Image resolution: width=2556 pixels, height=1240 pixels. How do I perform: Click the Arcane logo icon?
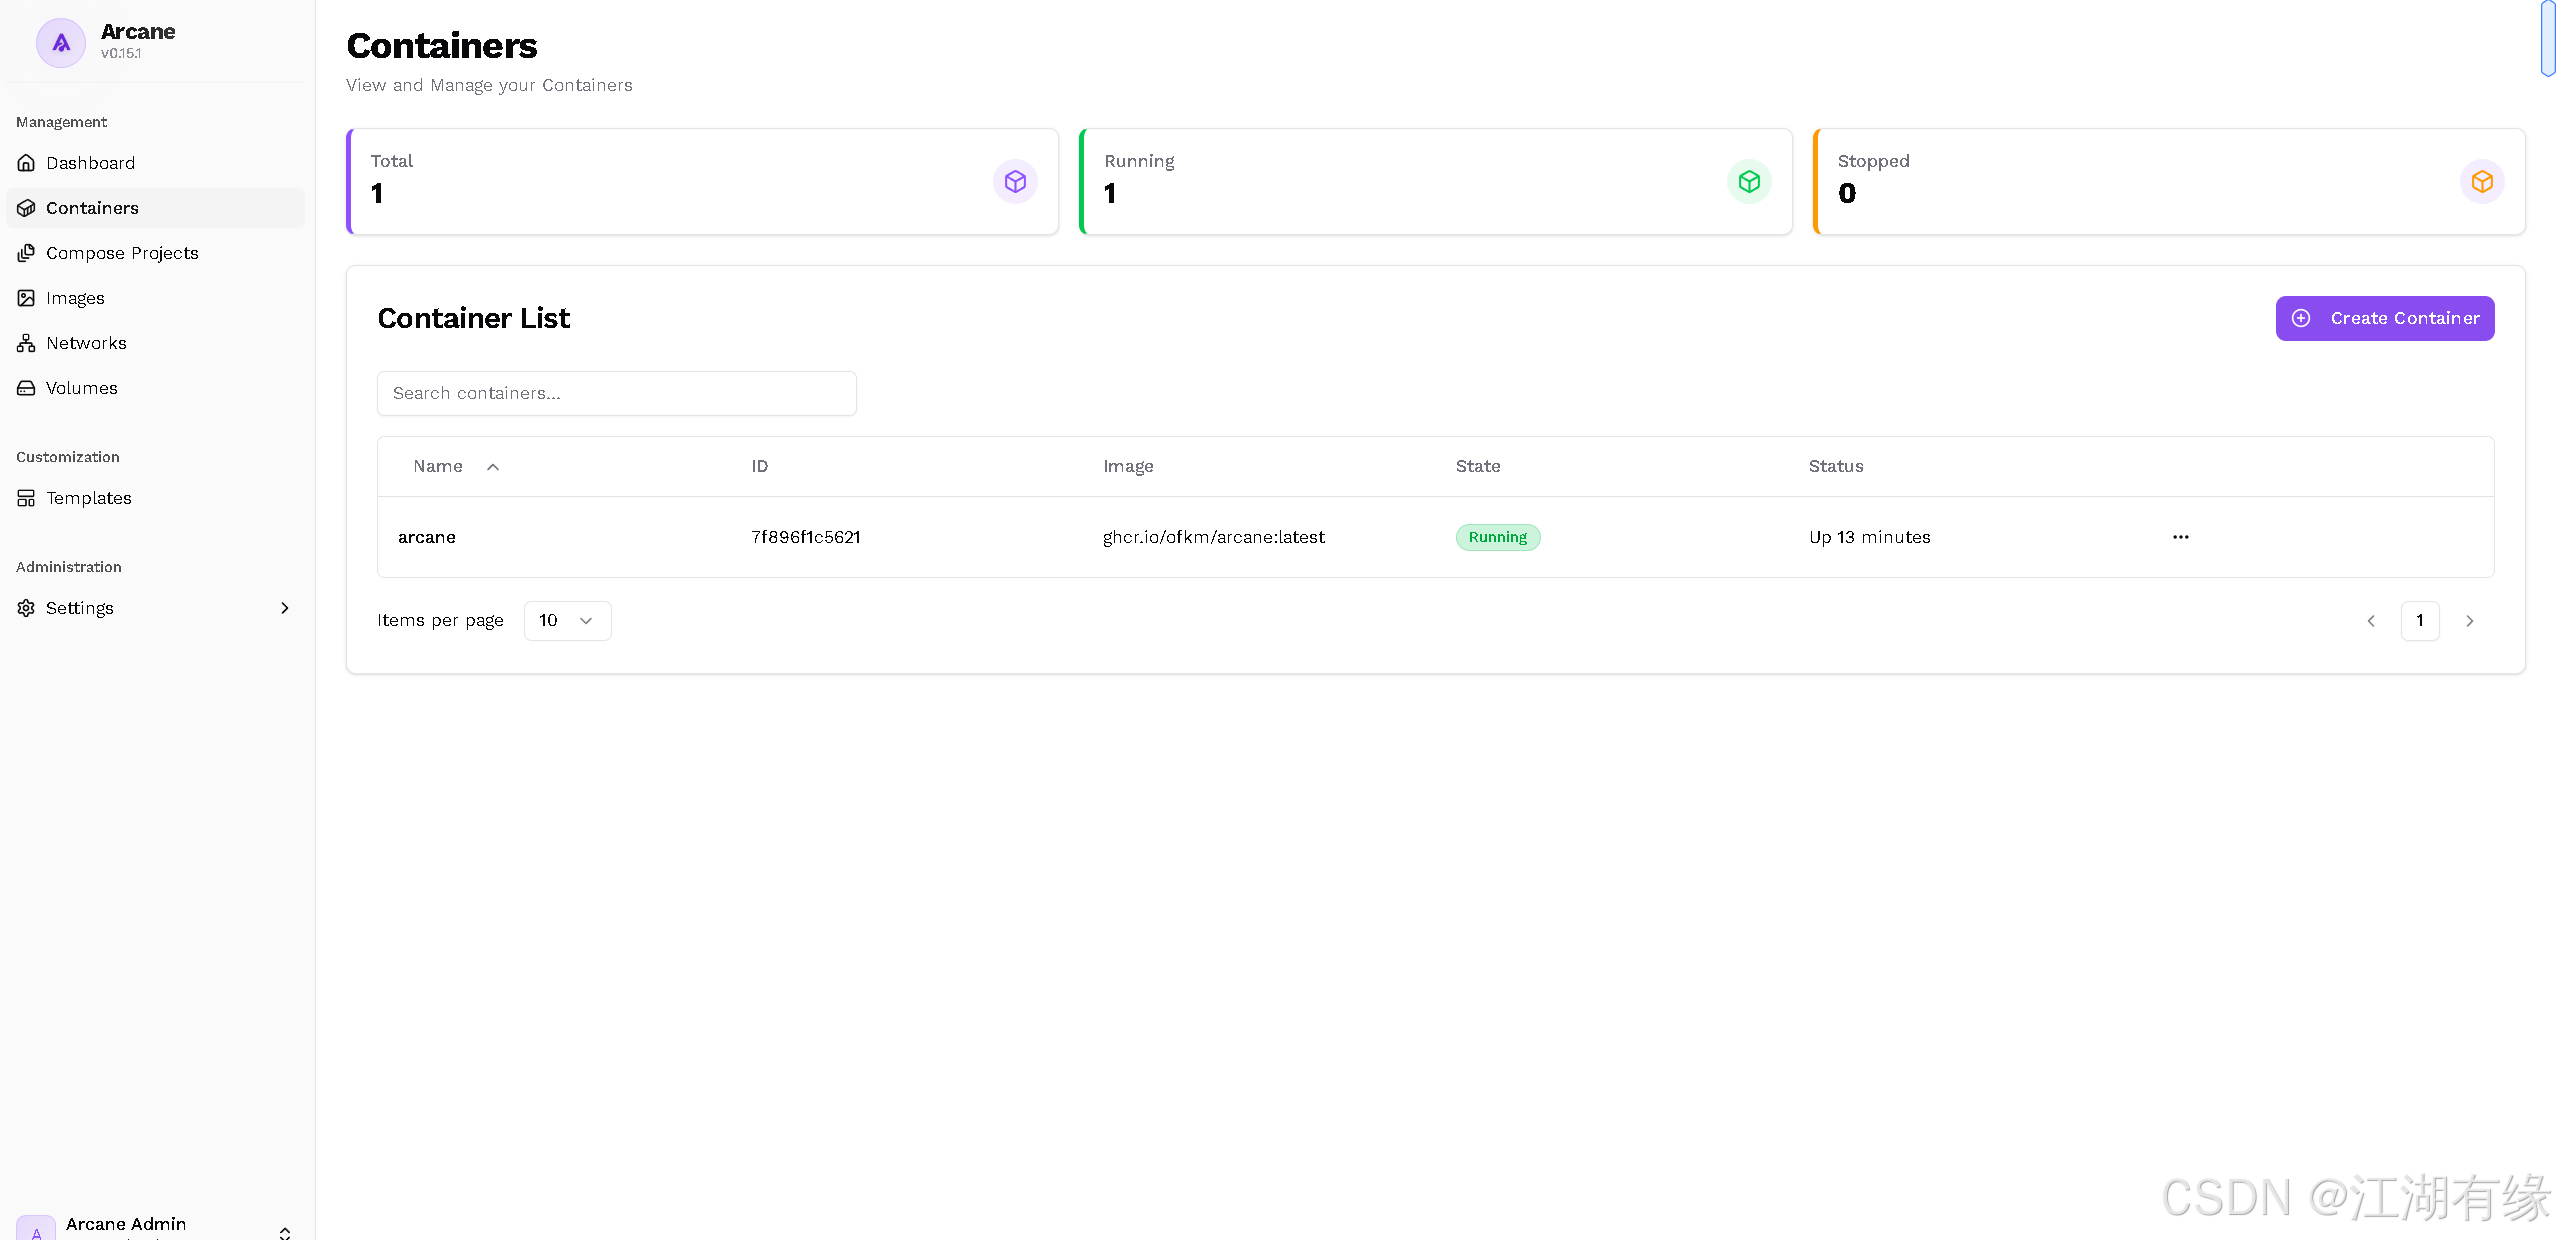pyautogui.click(x=61, y=43)
